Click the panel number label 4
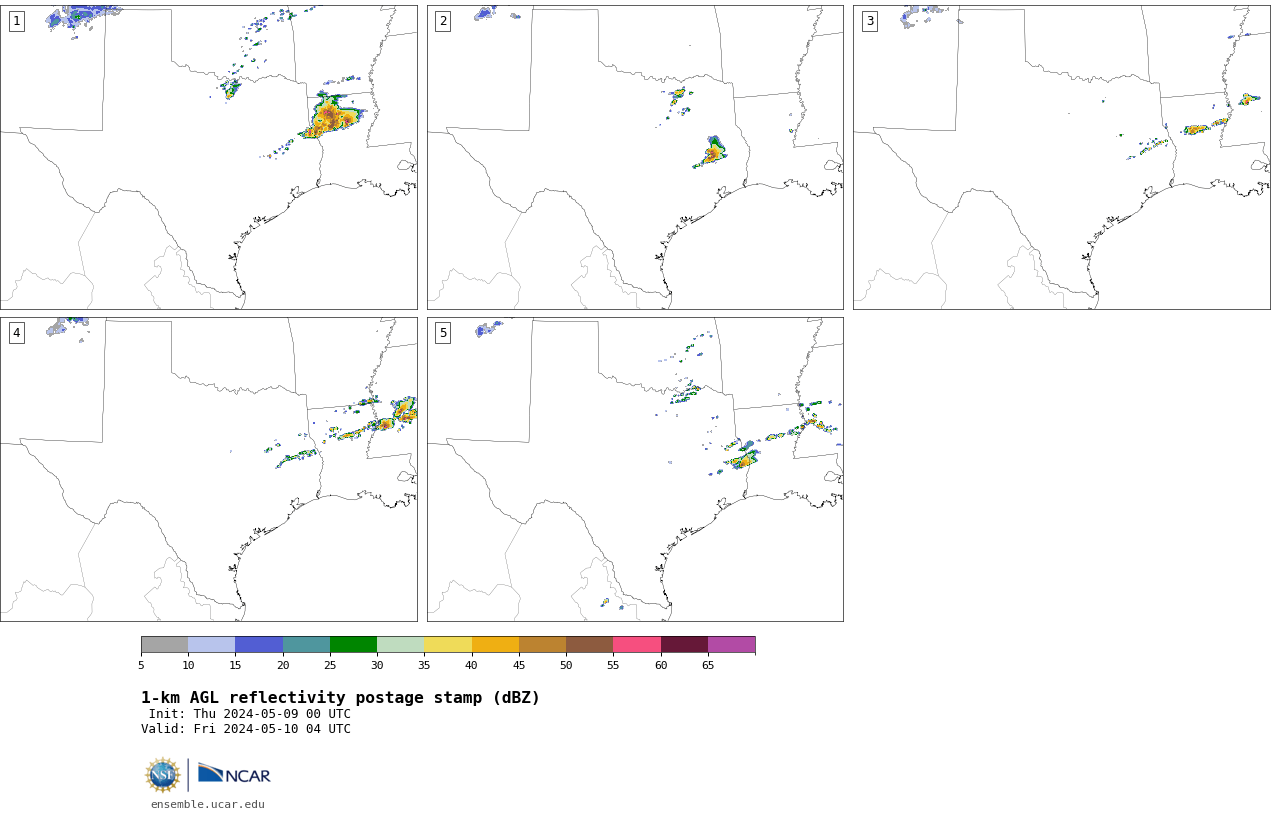Image resolution: width=1280 pixels, height=815 pixels. pyautogui.click(x=17, y=333)
